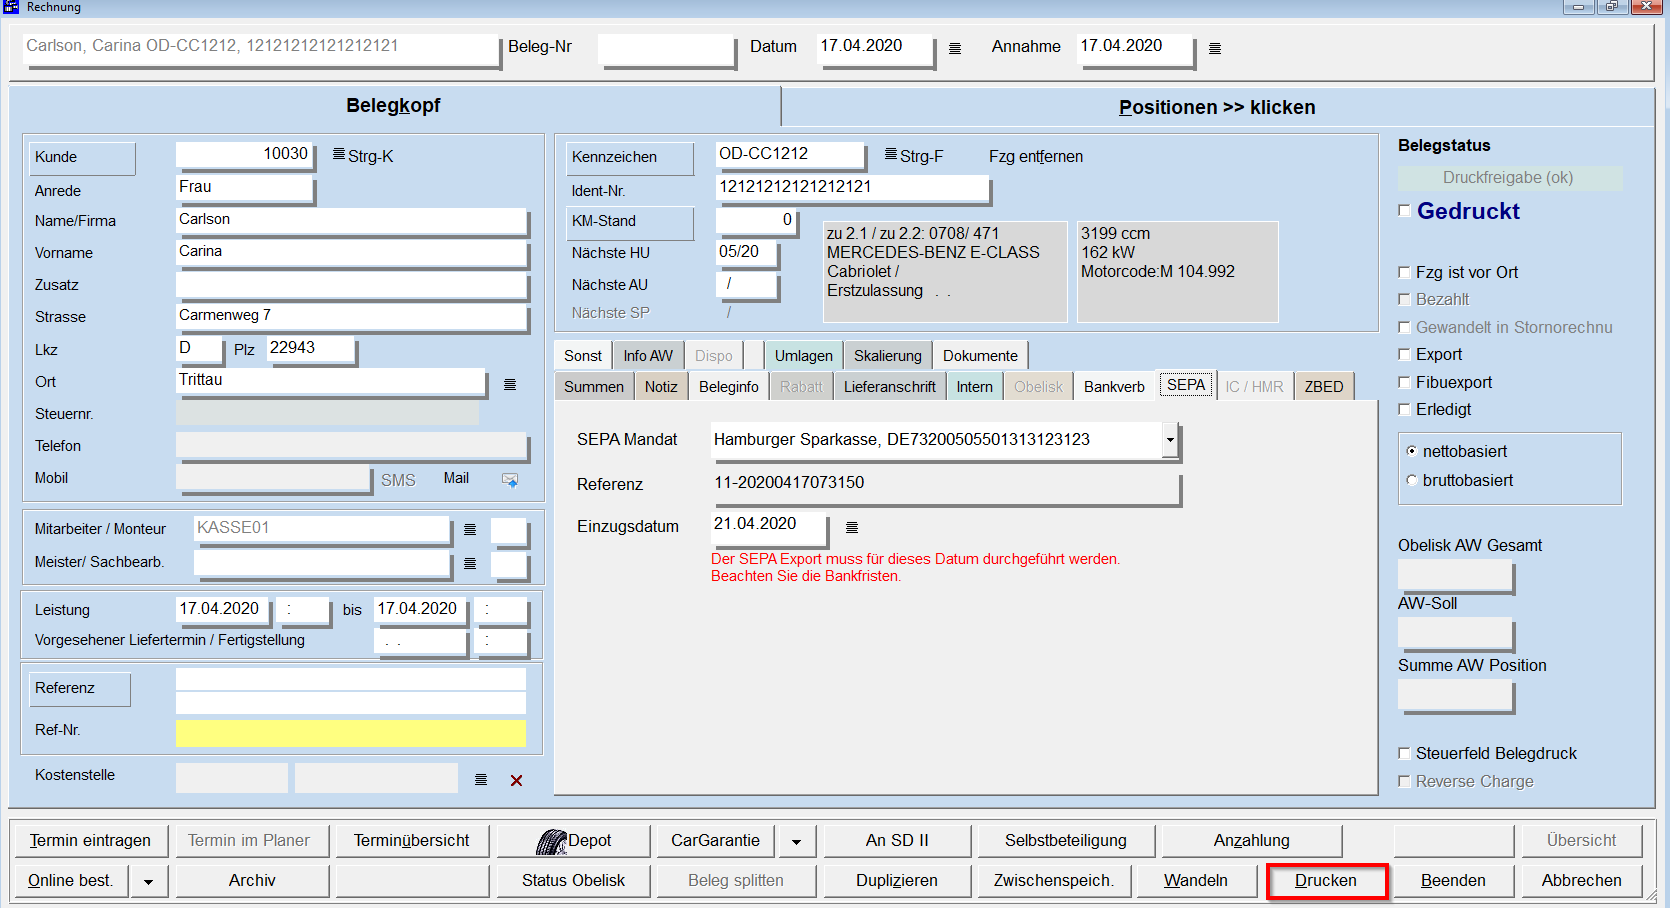Open the Summen tab

coord(594,387)
